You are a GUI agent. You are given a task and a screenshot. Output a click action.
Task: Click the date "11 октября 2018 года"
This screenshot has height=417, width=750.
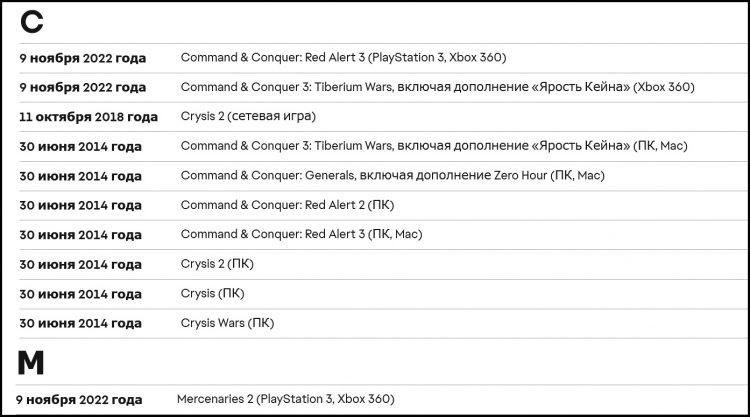88,117
